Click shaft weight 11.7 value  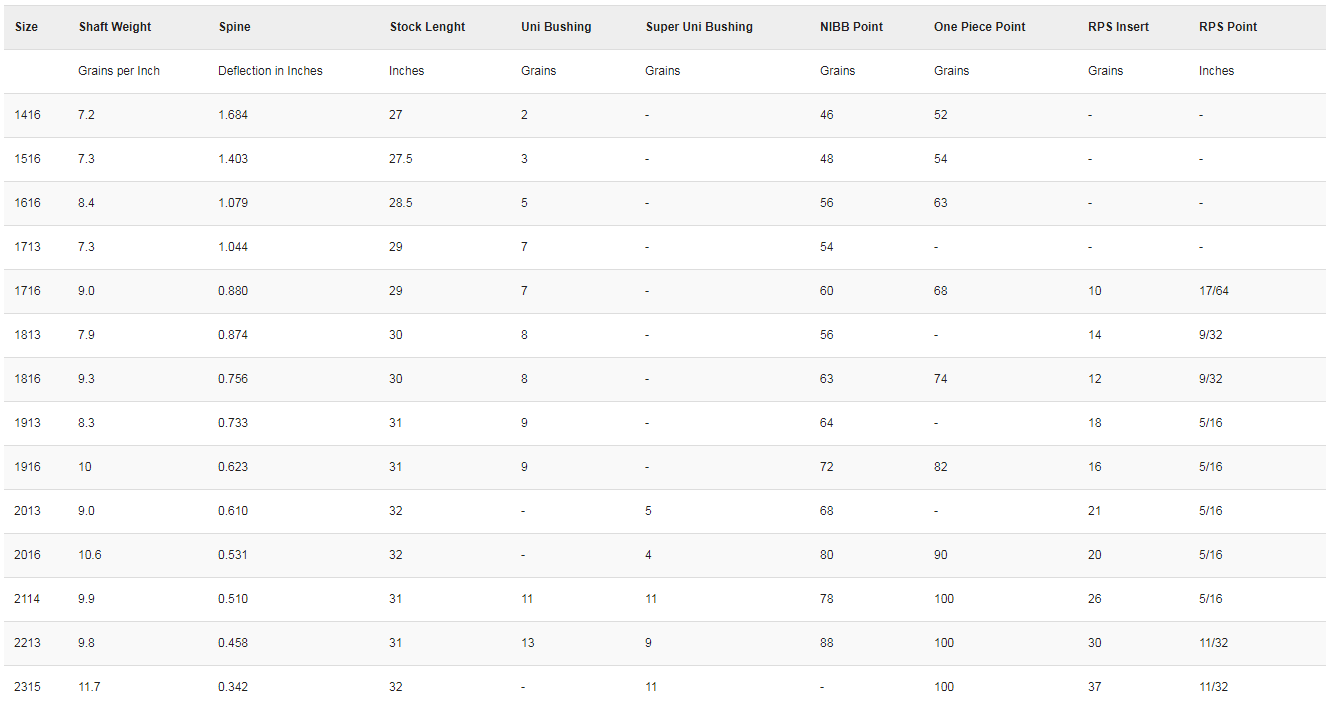[89, 687]
